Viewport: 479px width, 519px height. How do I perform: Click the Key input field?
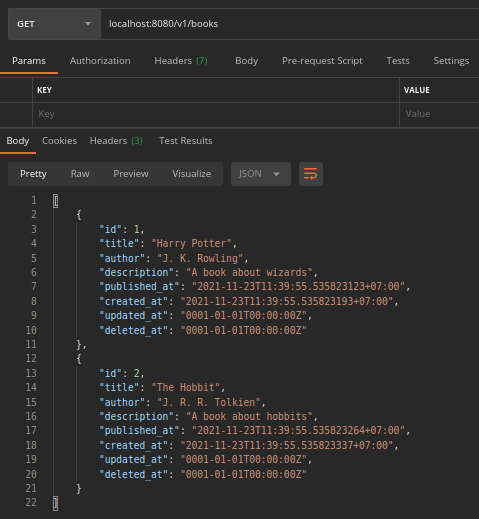[x=216, y=114]
